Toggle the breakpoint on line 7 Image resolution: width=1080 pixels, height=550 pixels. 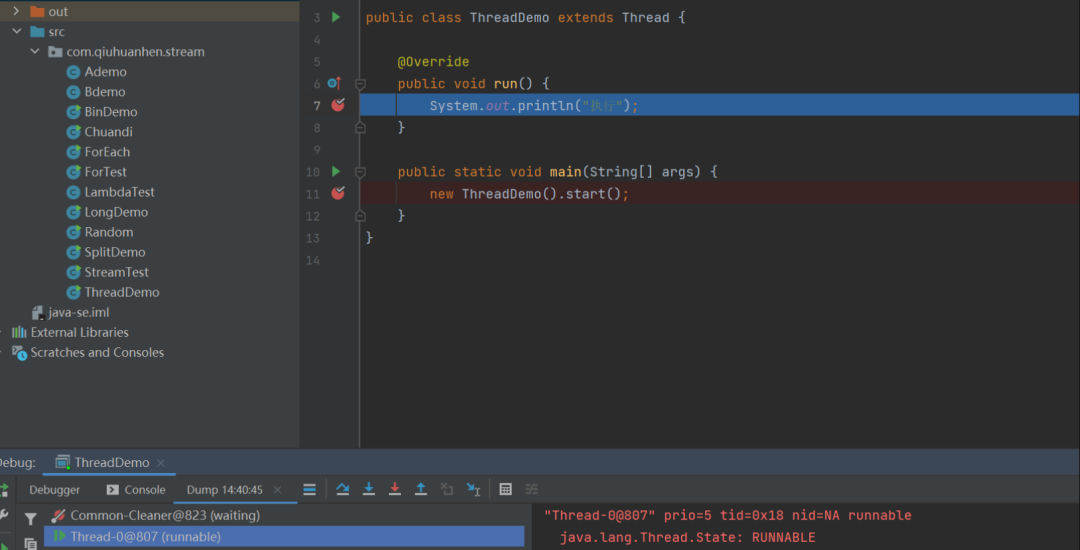(x=338, y=105)
